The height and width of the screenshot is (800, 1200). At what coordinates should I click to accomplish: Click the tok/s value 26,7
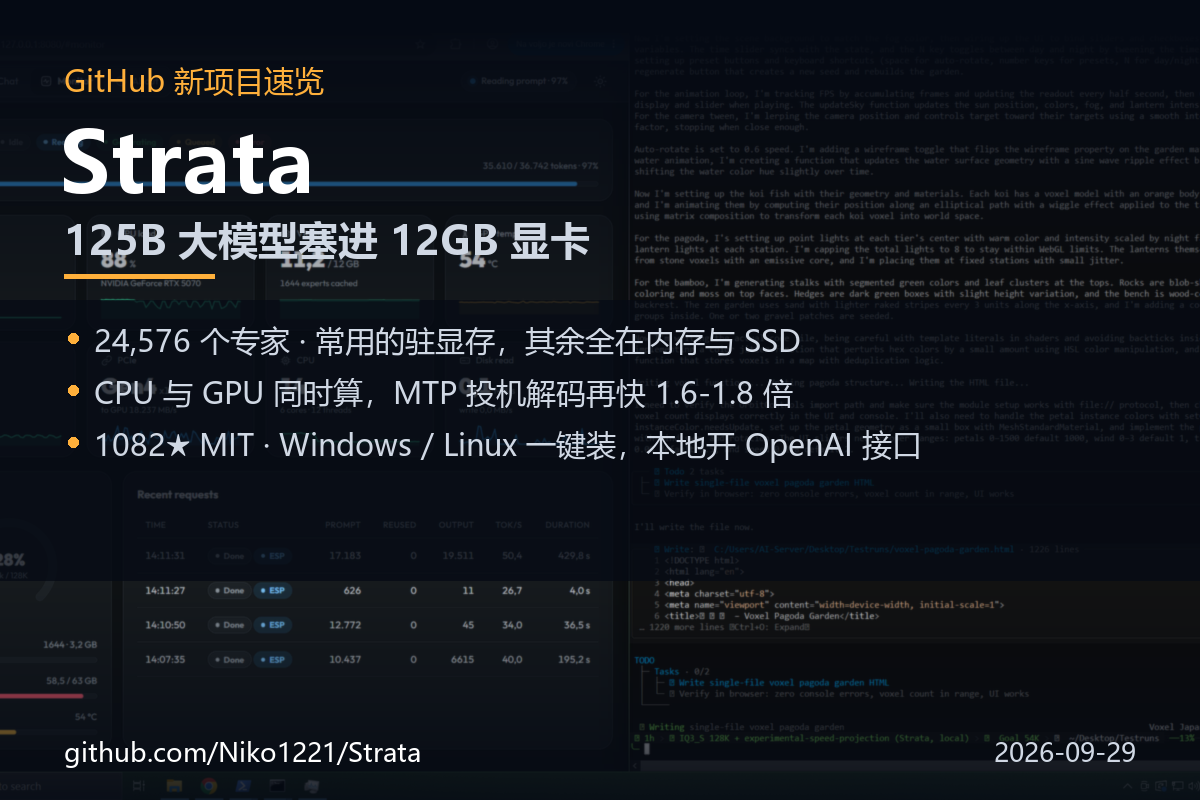512,590
